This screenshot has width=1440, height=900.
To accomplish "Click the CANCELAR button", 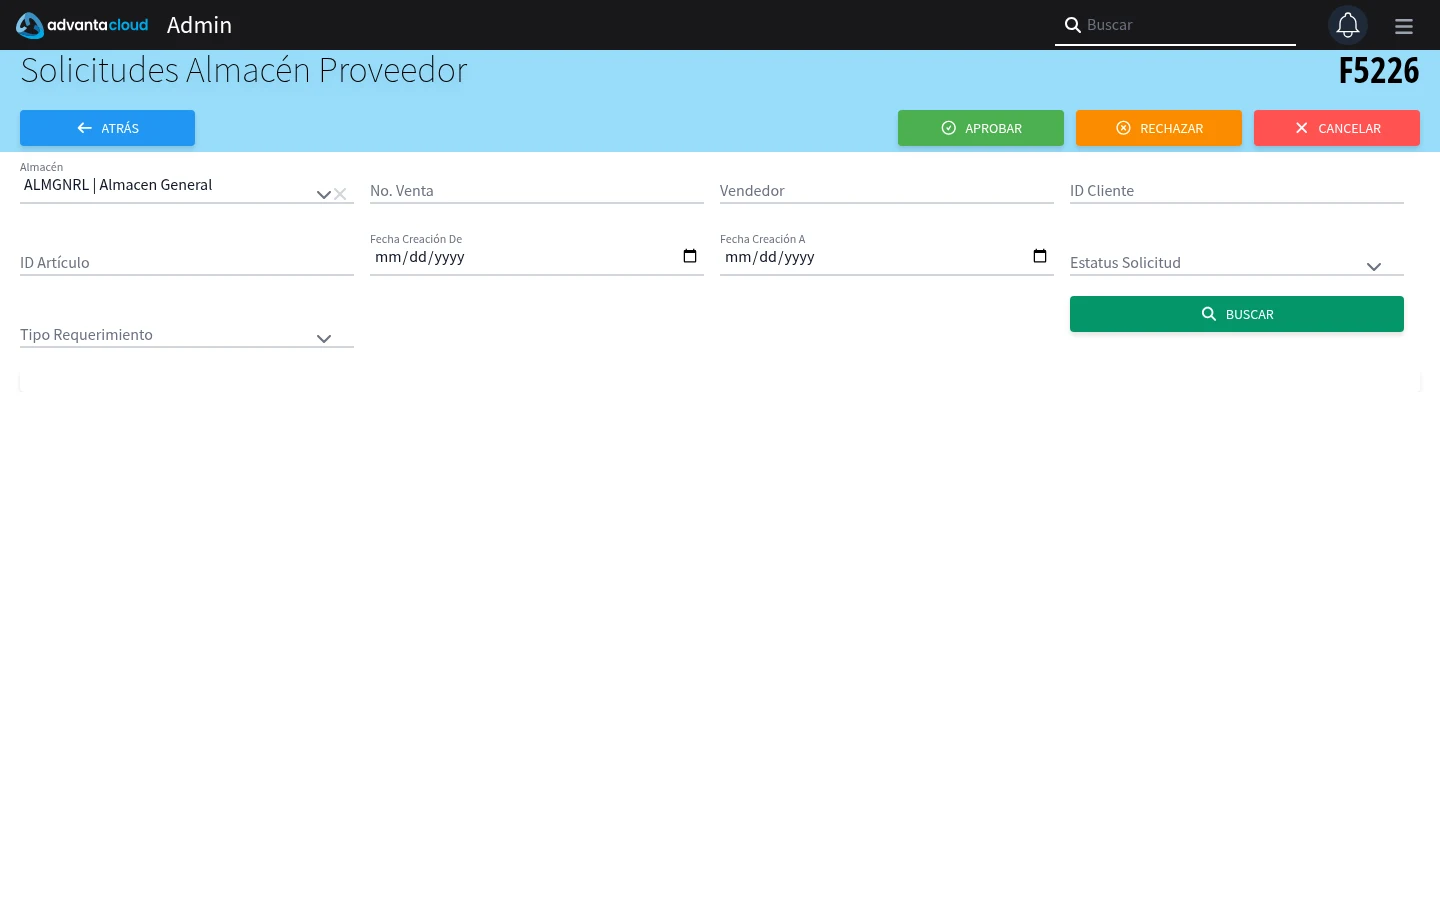I will [1337, 128].
